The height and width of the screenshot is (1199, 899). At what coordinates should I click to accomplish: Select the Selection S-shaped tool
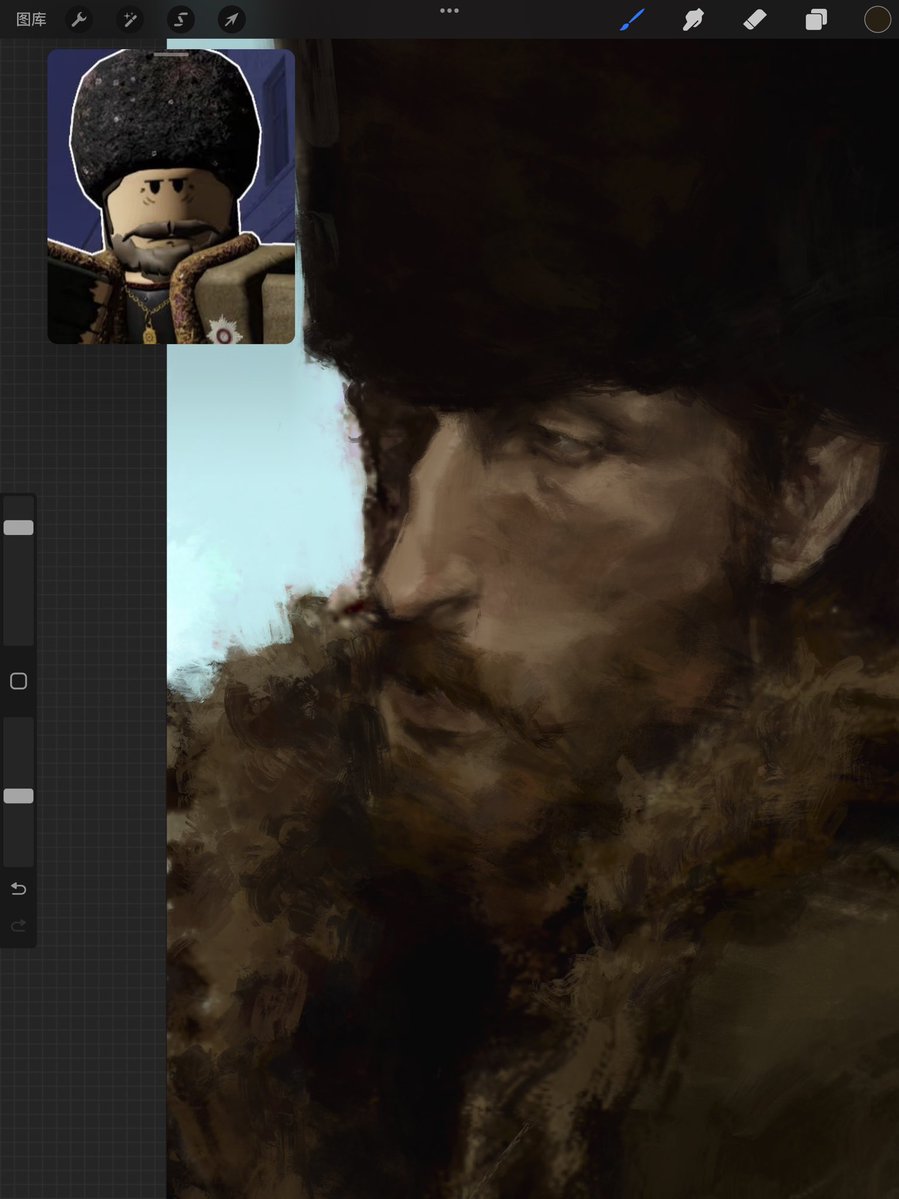click(180, 20)
